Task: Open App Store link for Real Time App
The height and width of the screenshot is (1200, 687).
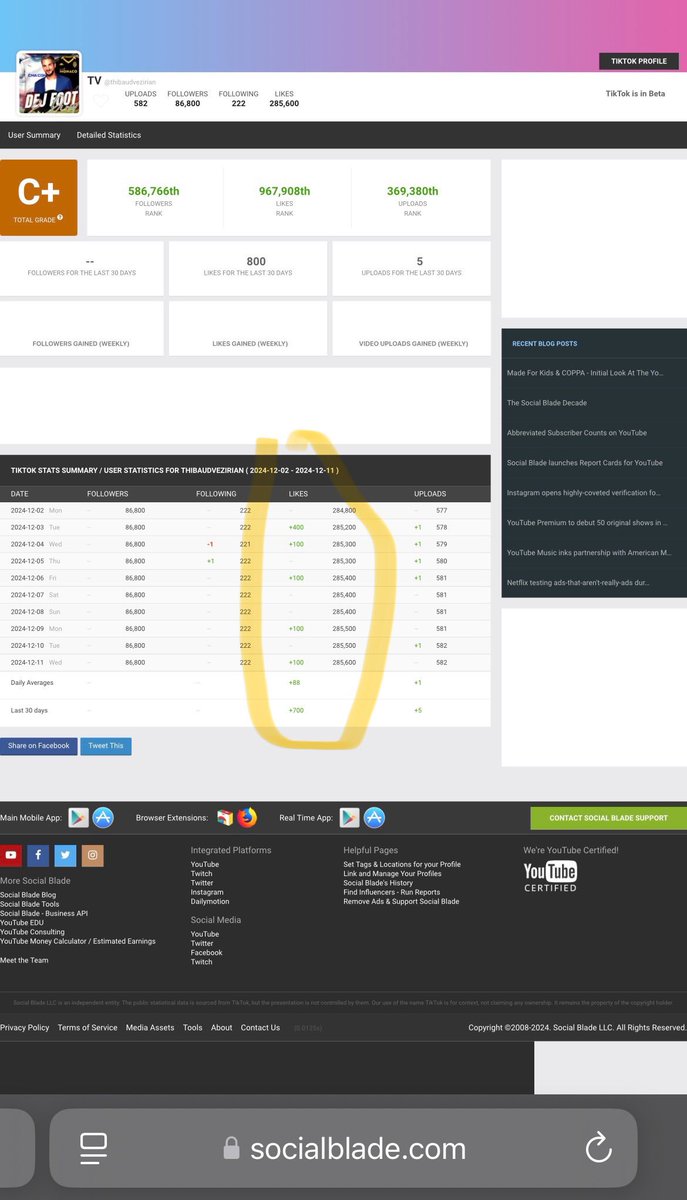Action: pyautogui.click(x=374, y=818)
